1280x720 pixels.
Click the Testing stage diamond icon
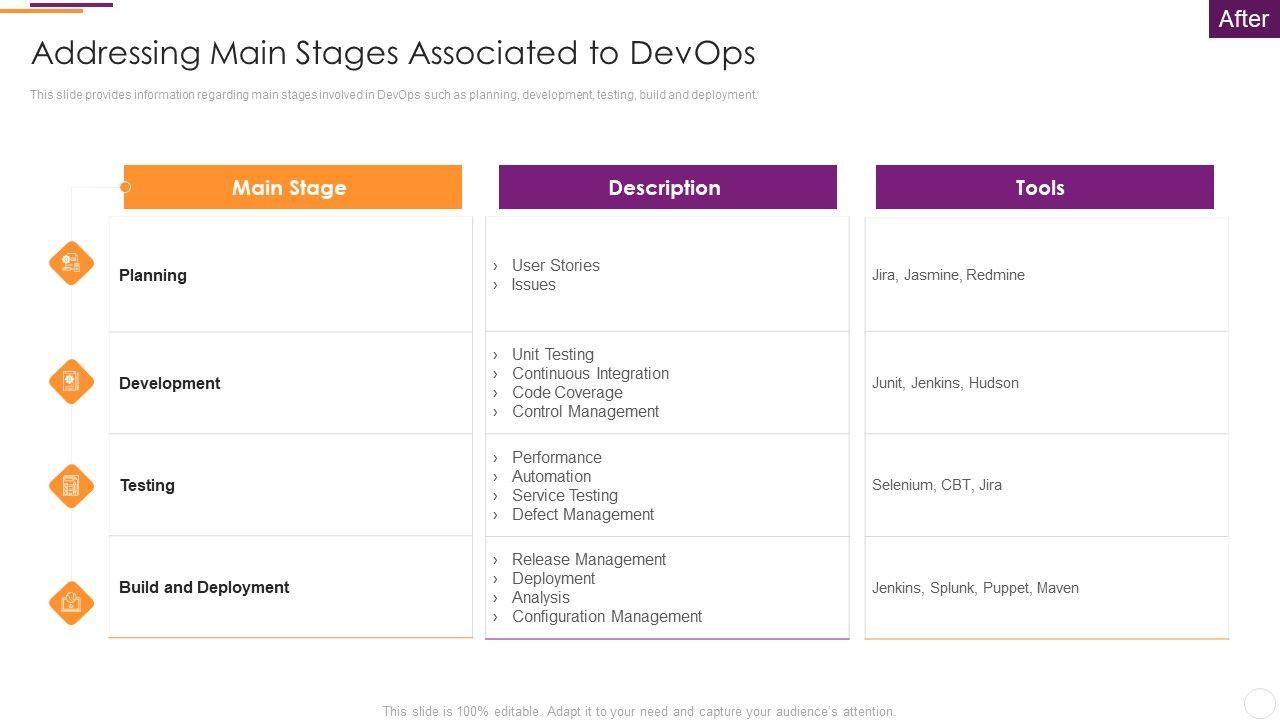click(x=71, y=486)
